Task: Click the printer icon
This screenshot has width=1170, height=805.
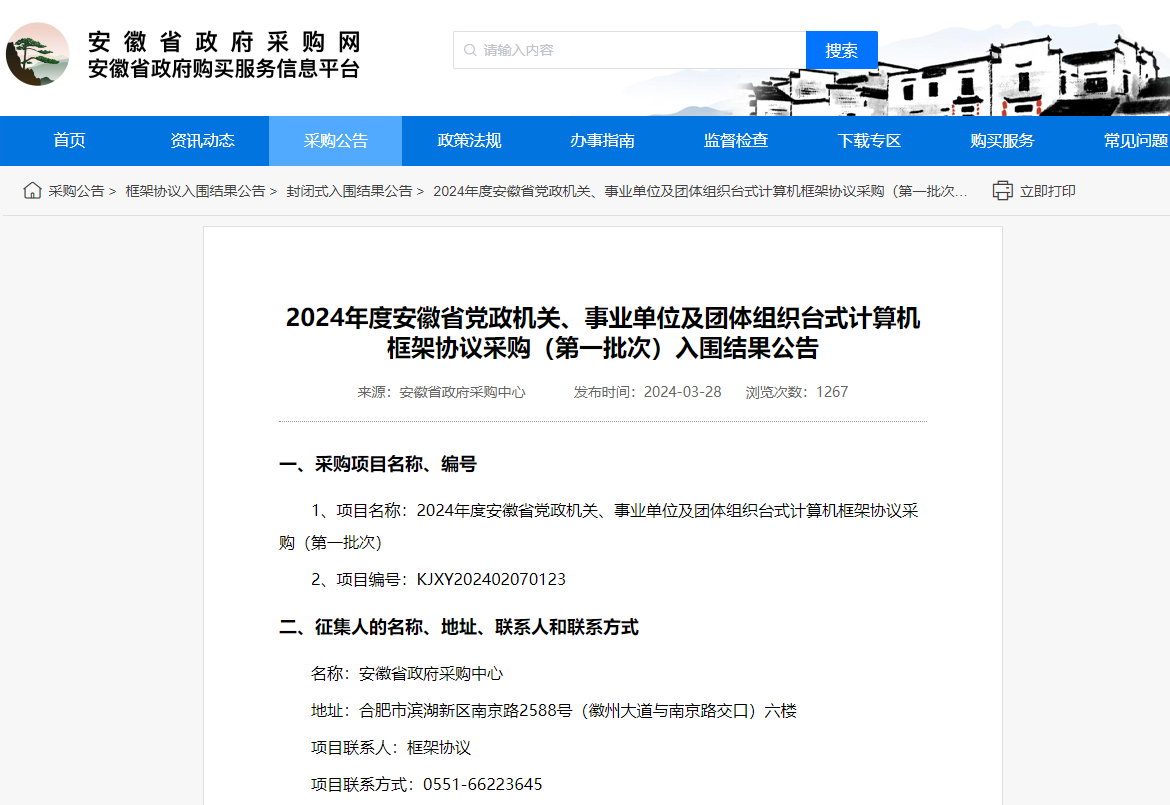Action: pos(1002,191)
